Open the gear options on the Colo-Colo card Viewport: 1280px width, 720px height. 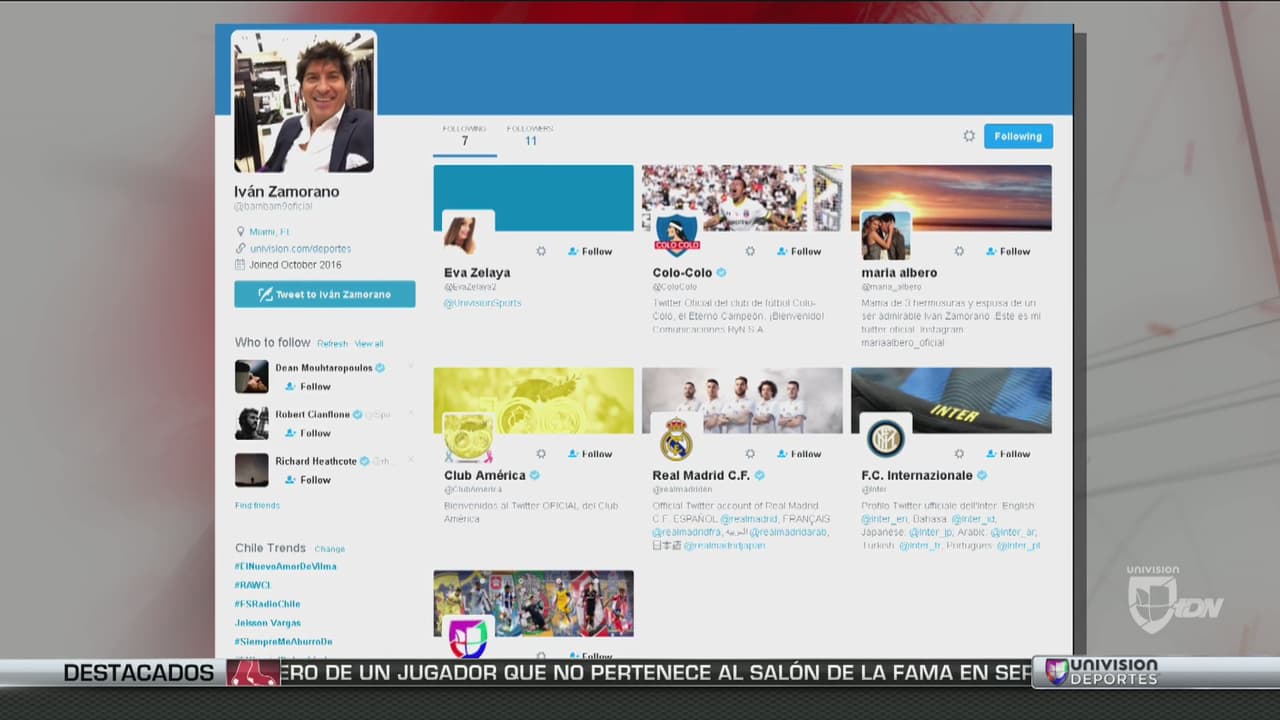[750, 252]
